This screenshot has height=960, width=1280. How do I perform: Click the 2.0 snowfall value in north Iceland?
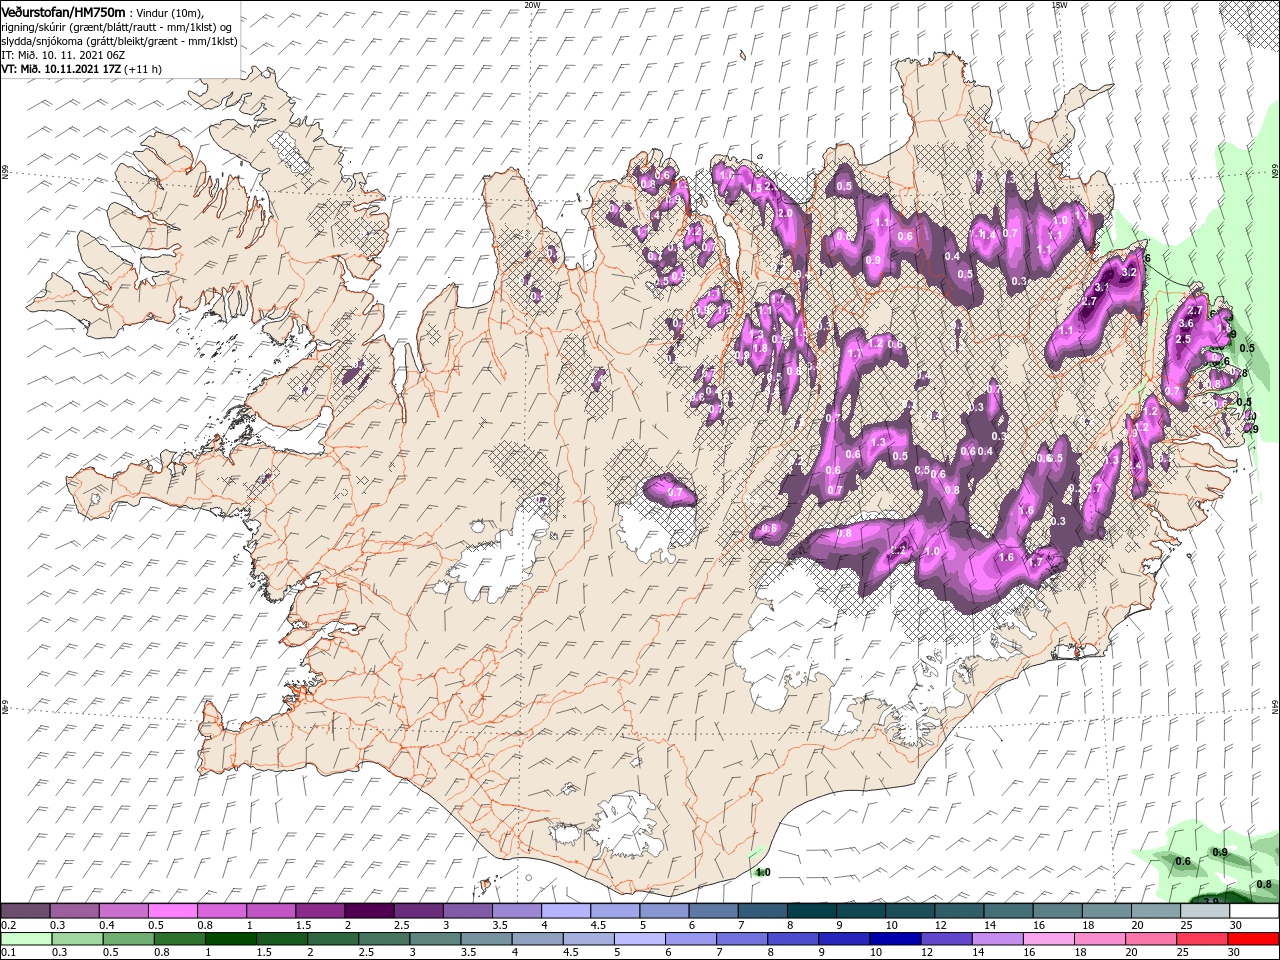click(785, 213)
